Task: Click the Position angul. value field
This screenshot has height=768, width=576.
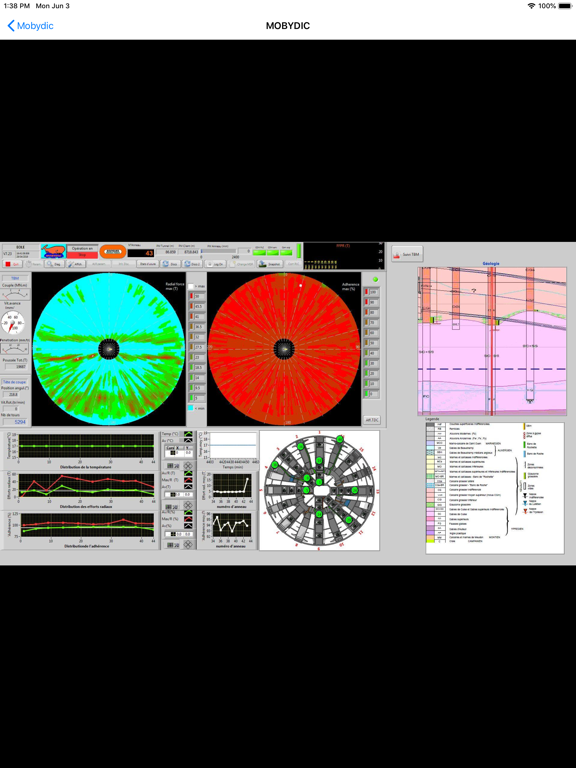Action: (13, 394)
